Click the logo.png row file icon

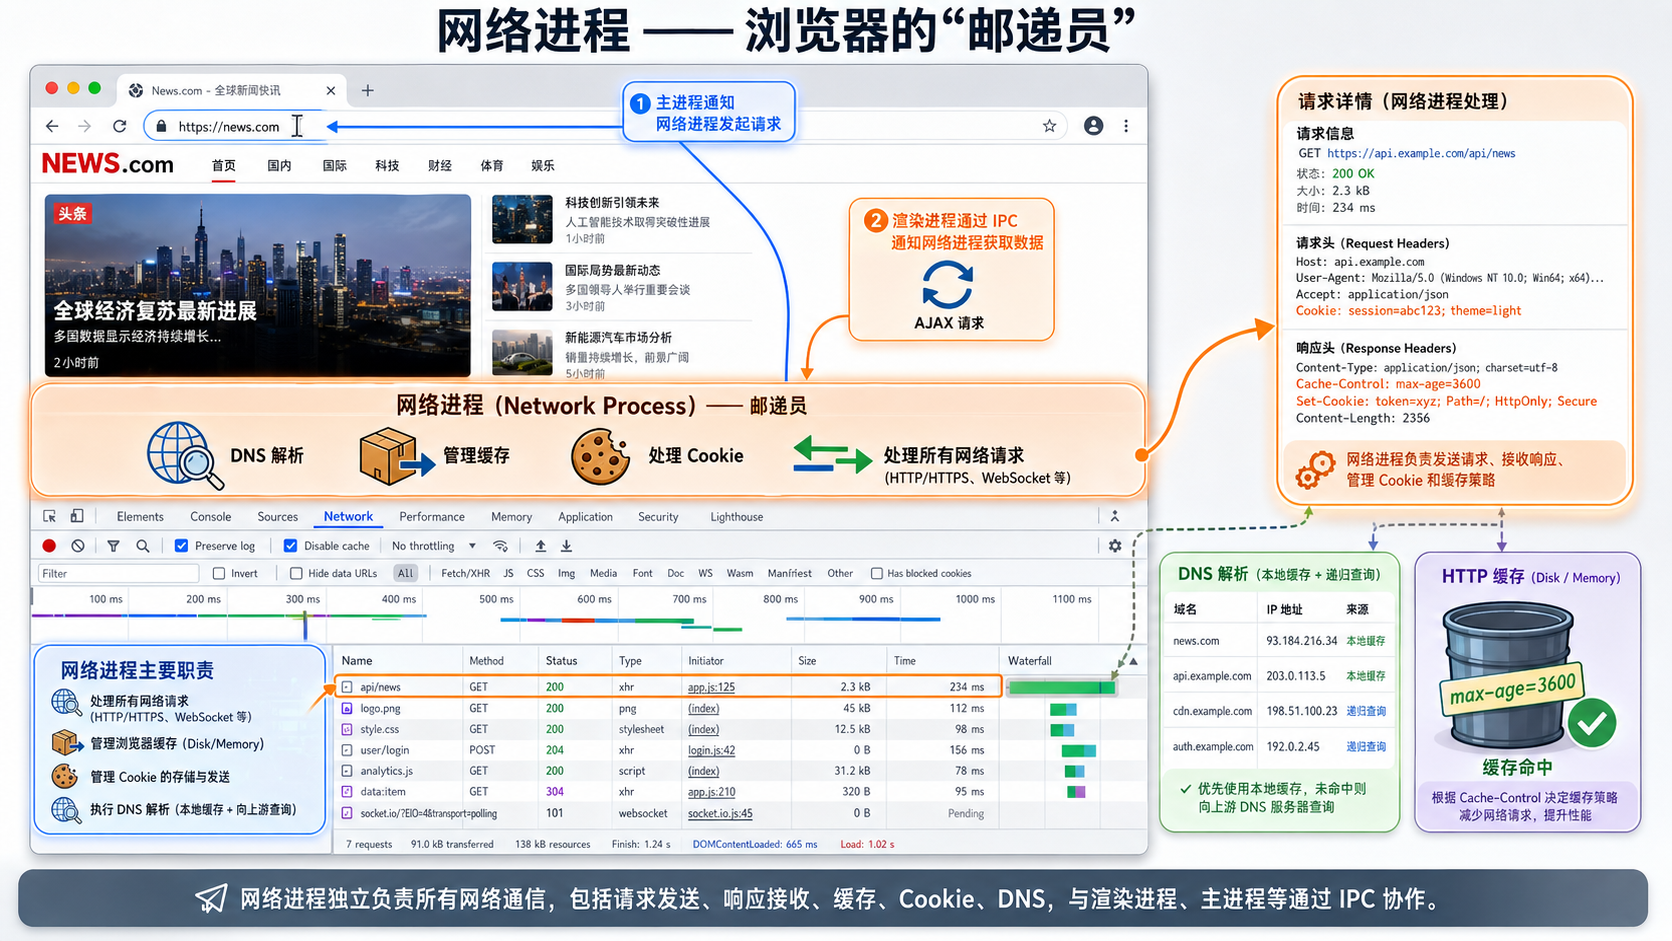coord(347,708)
